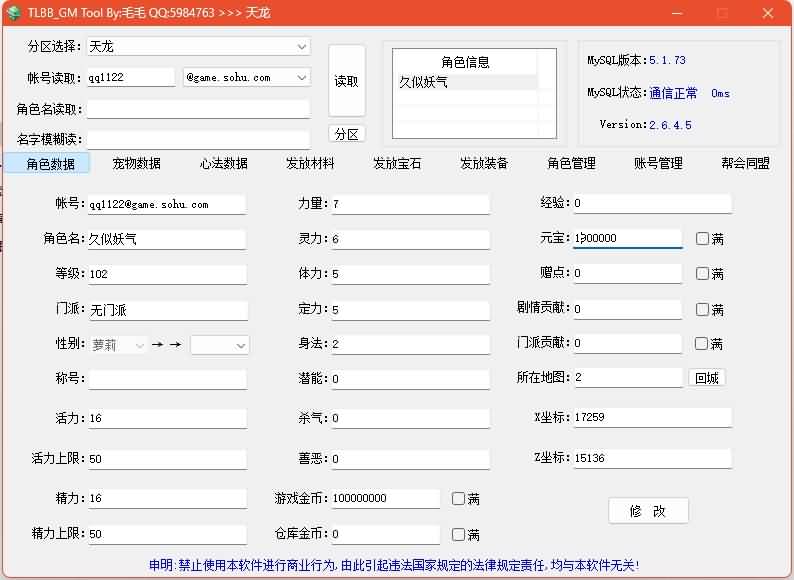Click the 赠点 field
794x580 pixels.
(x=628, y=274)
